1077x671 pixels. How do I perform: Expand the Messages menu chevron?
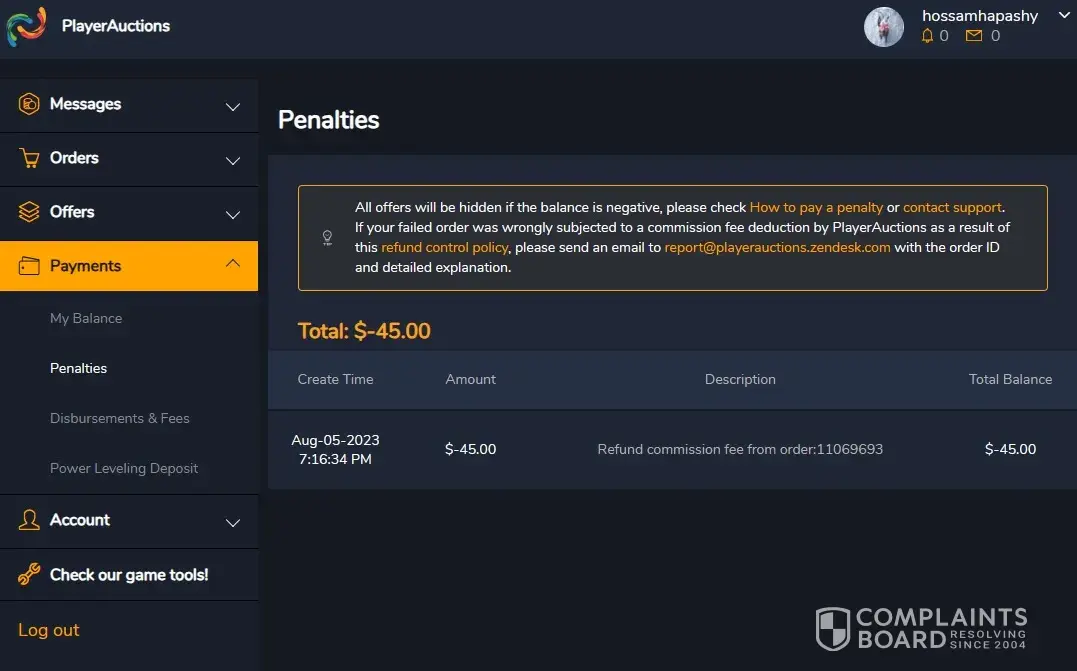pos(233,107)
